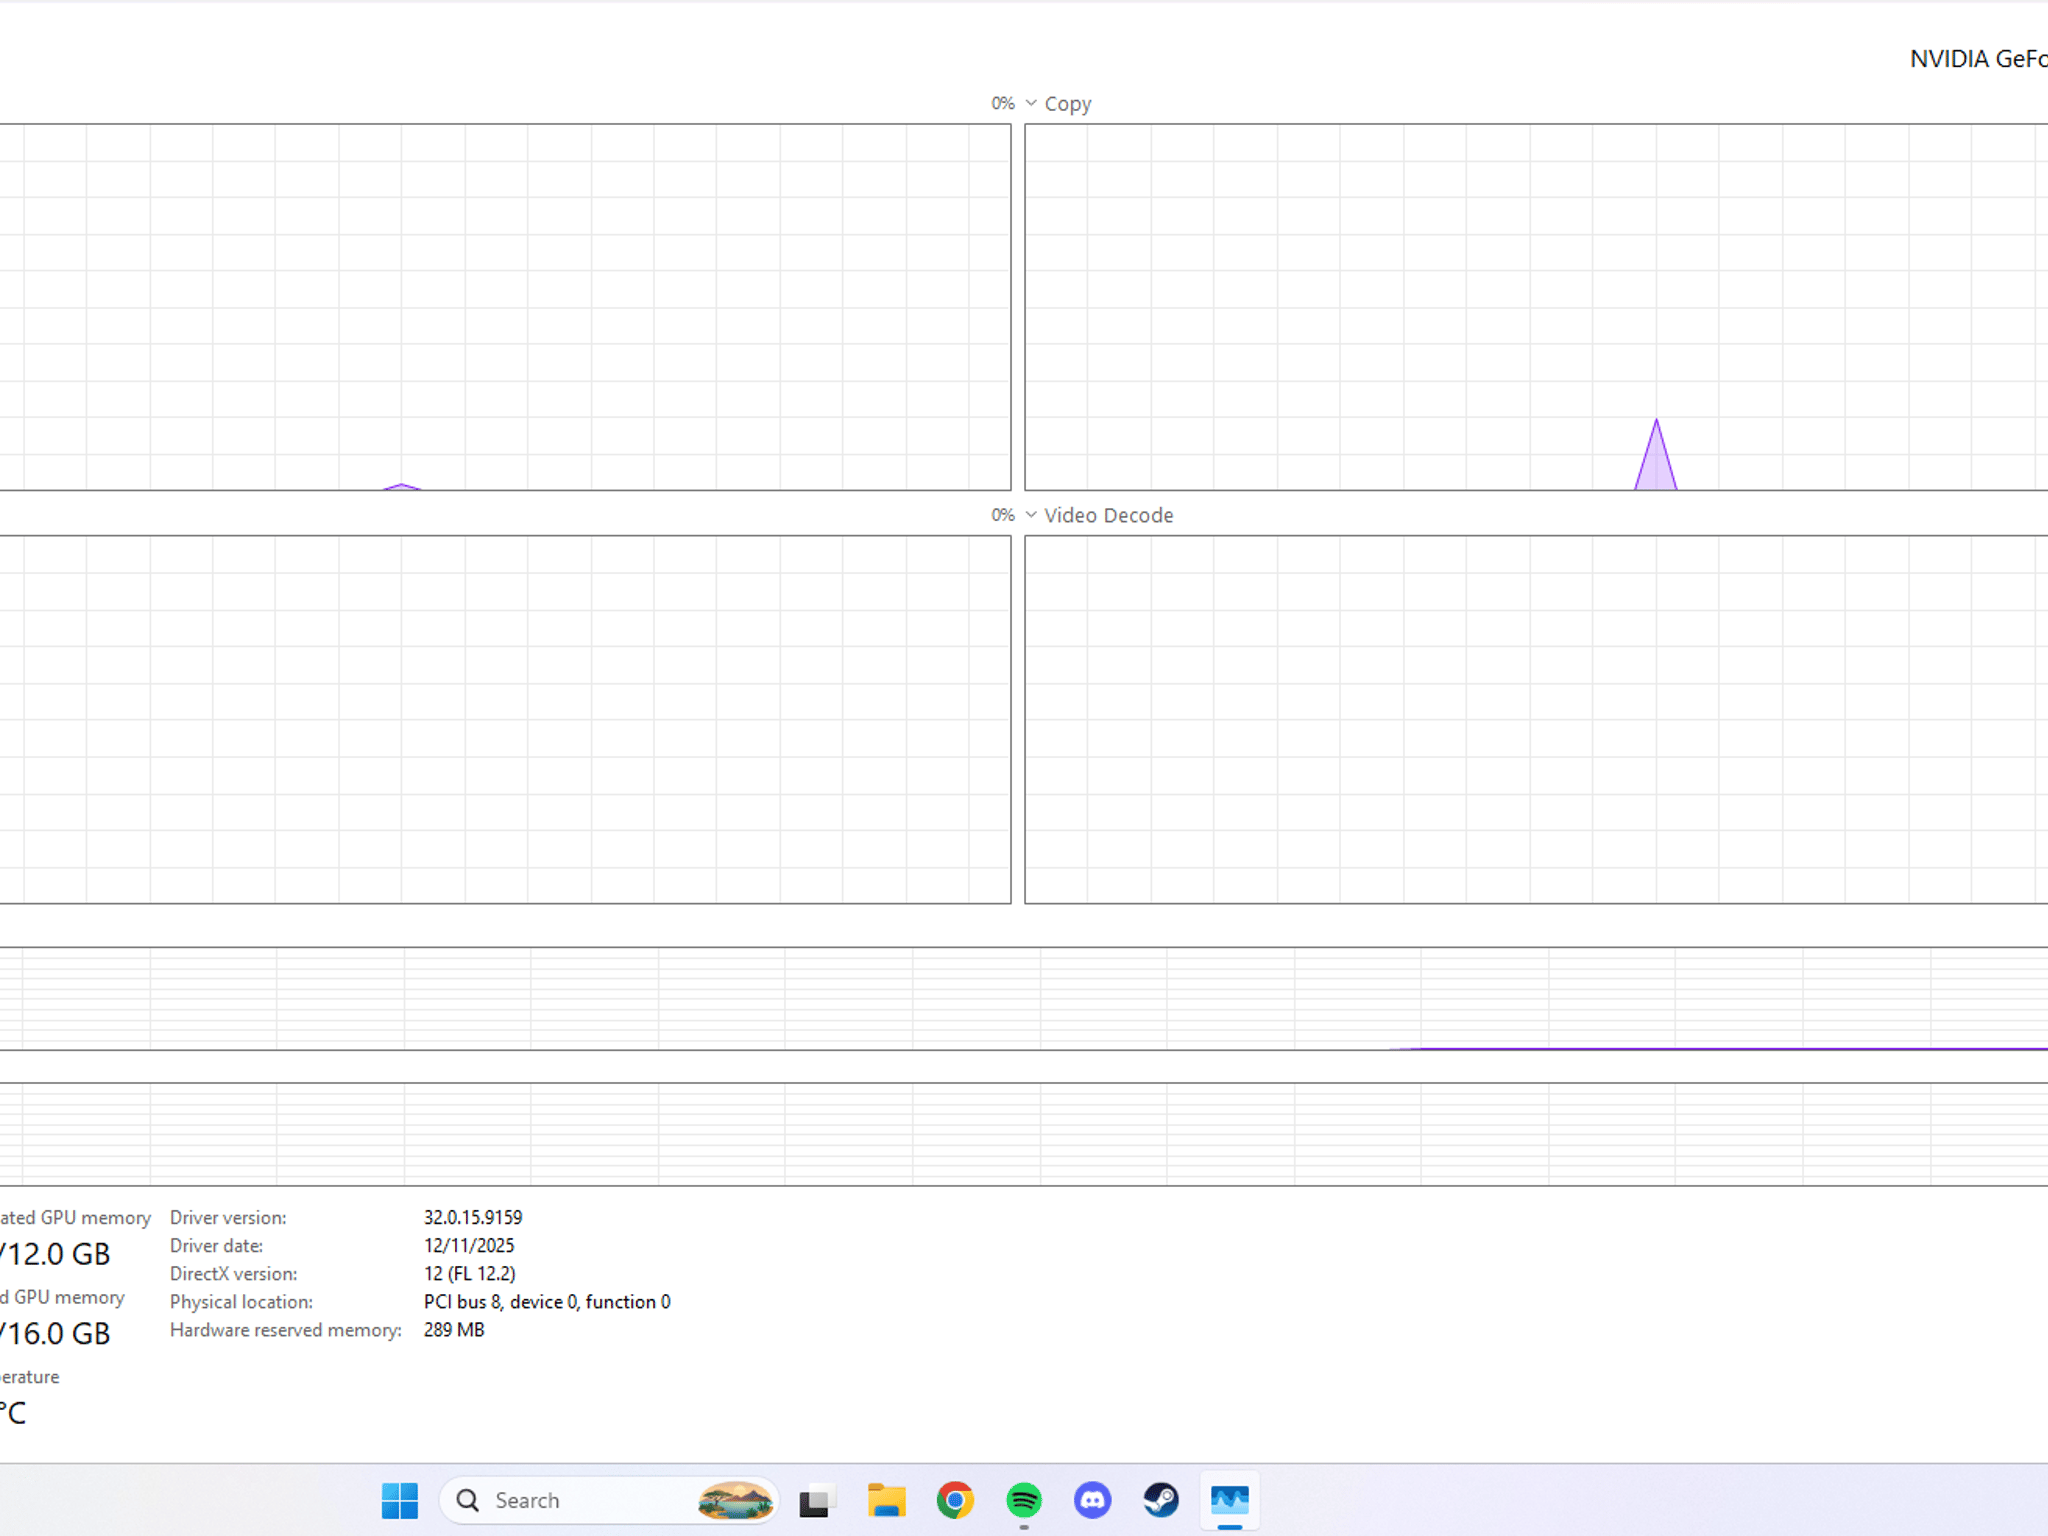Click the Driver date label

[216, 1245]
